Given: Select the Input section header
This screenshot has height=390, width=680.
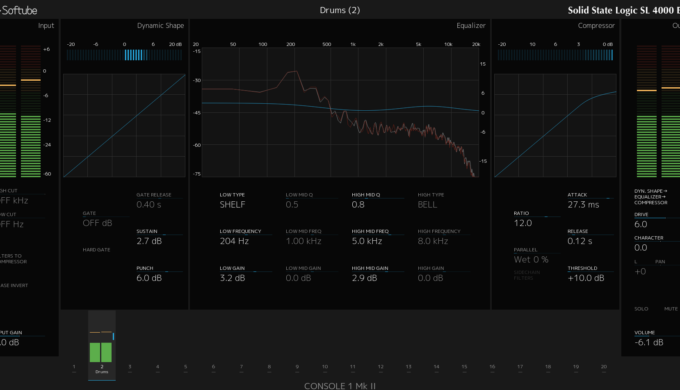Looking at the screenshot, I should pos(46,26).
